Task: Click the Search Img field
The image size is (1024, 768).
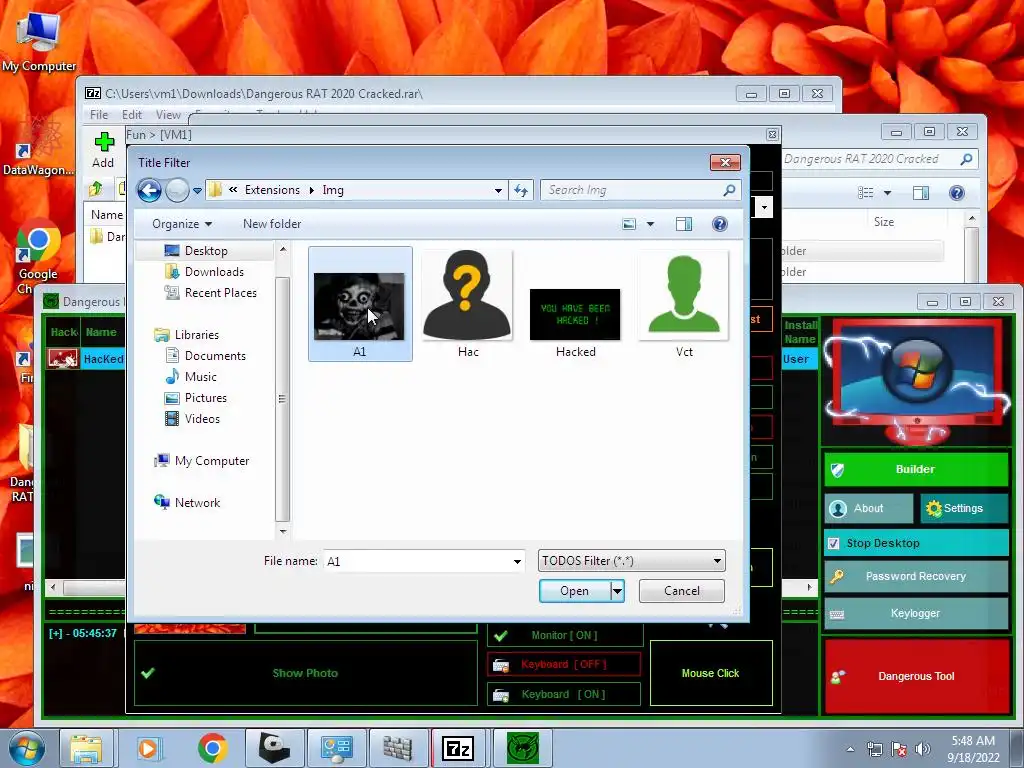Action: click(633, 190)
